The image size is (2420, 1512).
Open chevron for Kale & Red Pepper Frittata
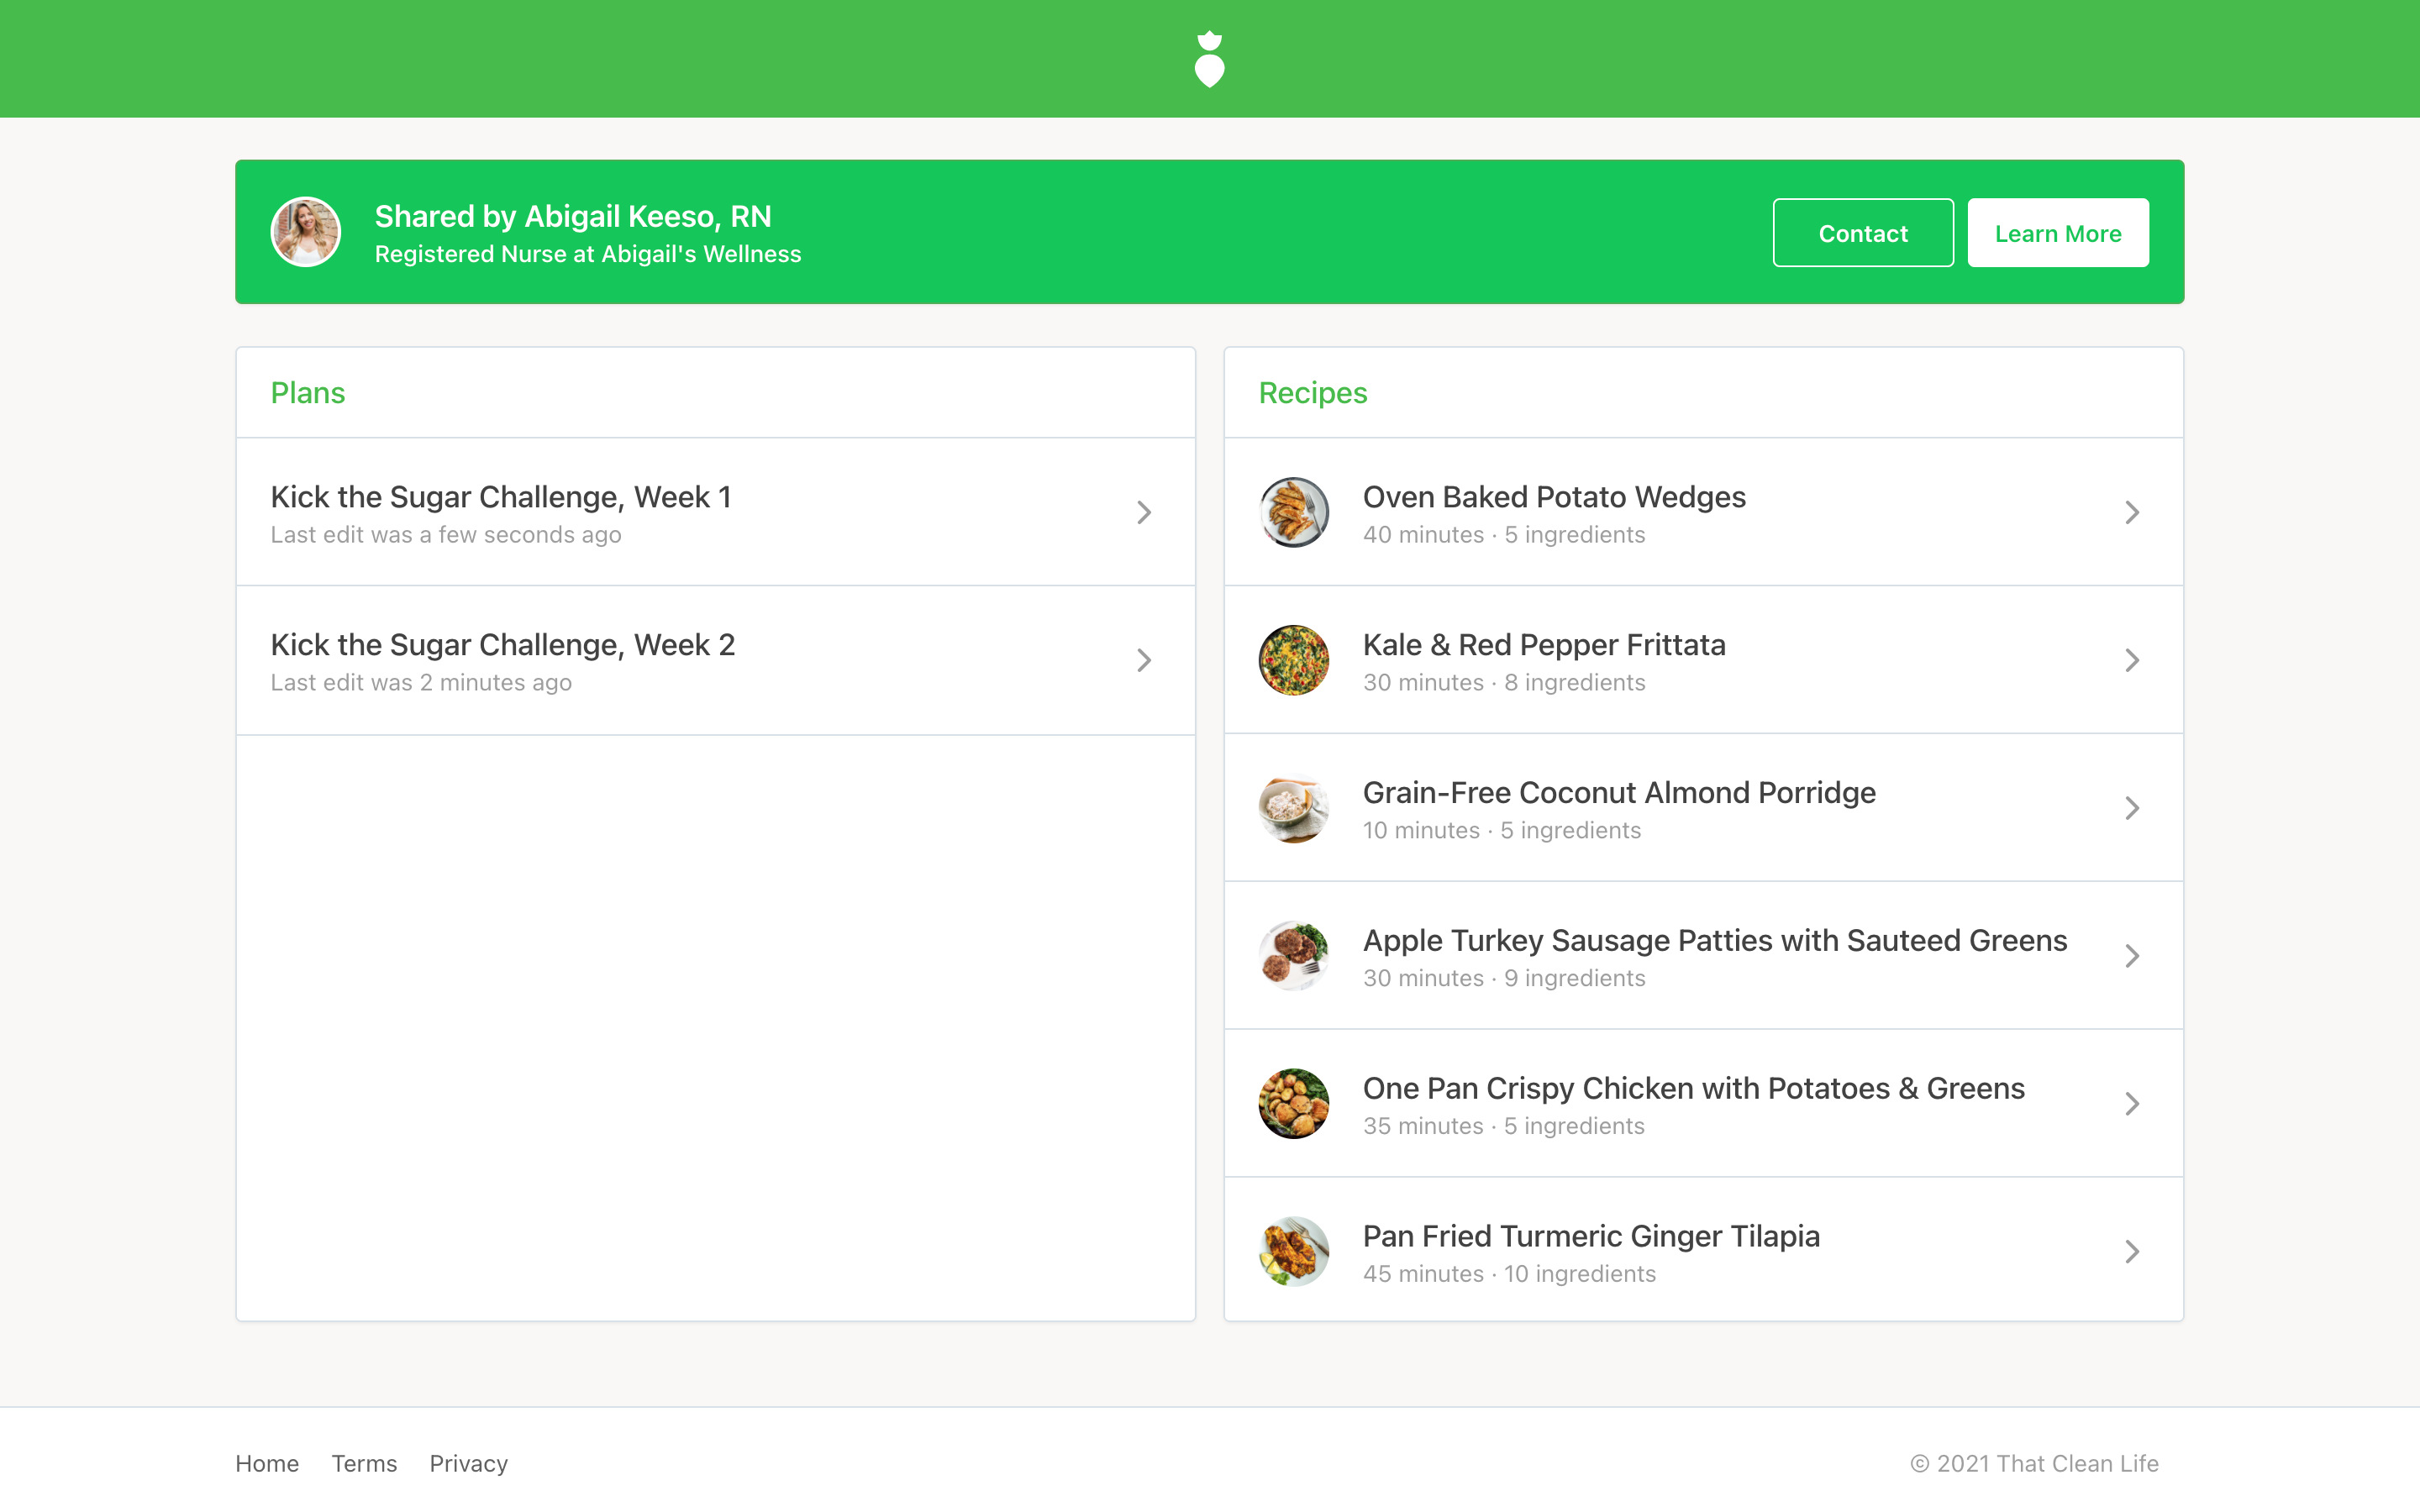pyautogui.click(x=2132, y=660)
